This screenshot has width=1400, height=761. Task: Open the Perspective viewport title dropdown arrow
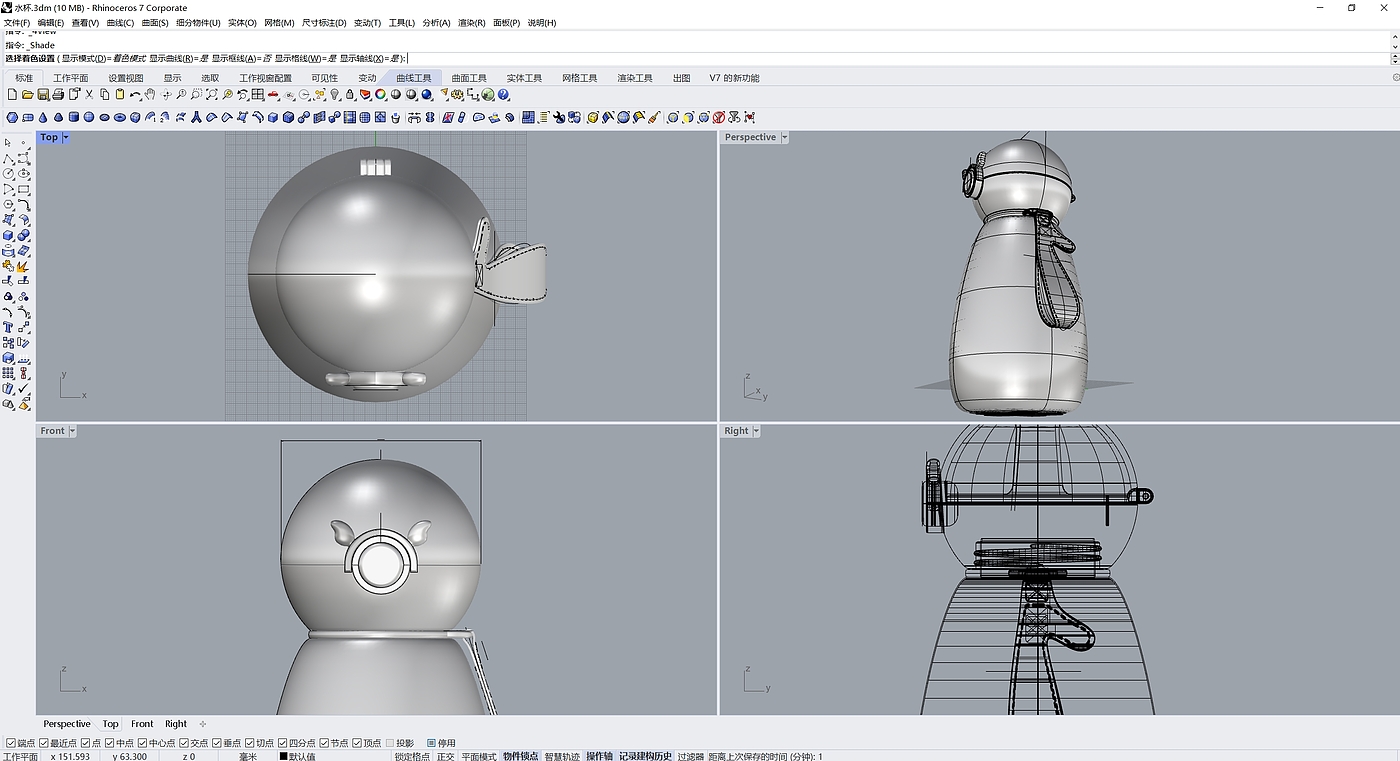(x=784, y=138)
